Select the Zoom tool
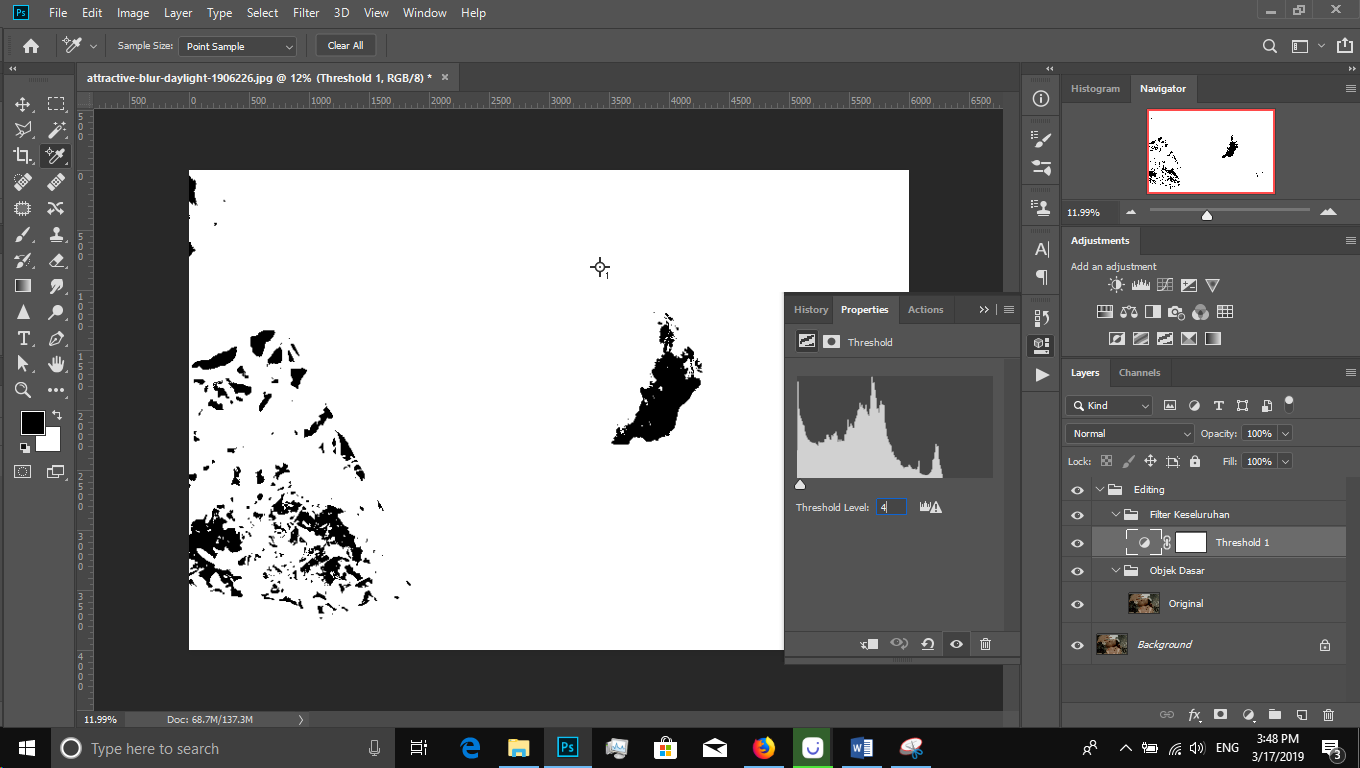The width and height of the screenshot is (1360, 768). 22,390
